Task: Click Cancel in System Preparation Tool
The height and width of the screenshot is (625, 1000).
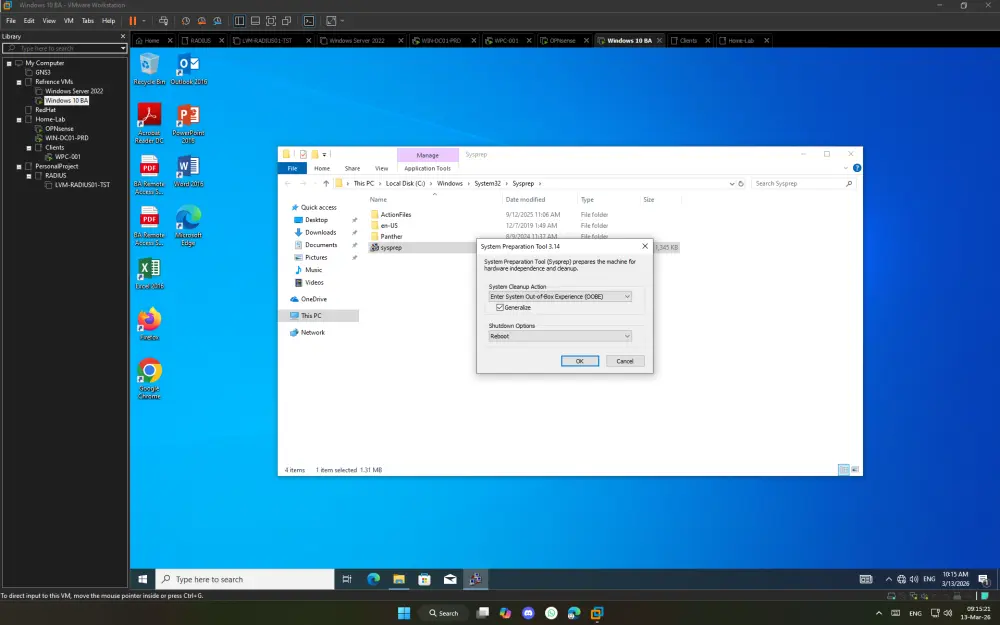Action: coord(624,361)
